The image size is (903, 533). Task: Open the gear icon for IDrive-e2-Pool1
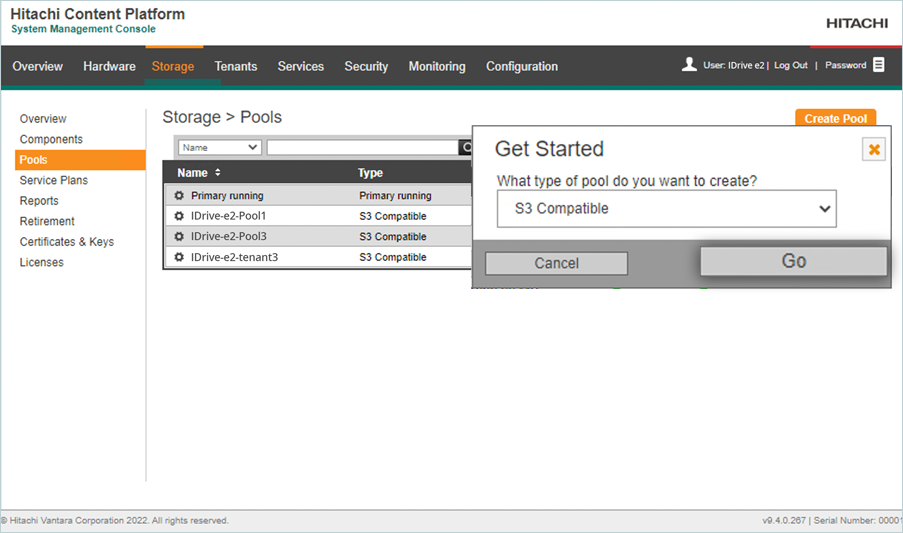(x=179, y=216)
